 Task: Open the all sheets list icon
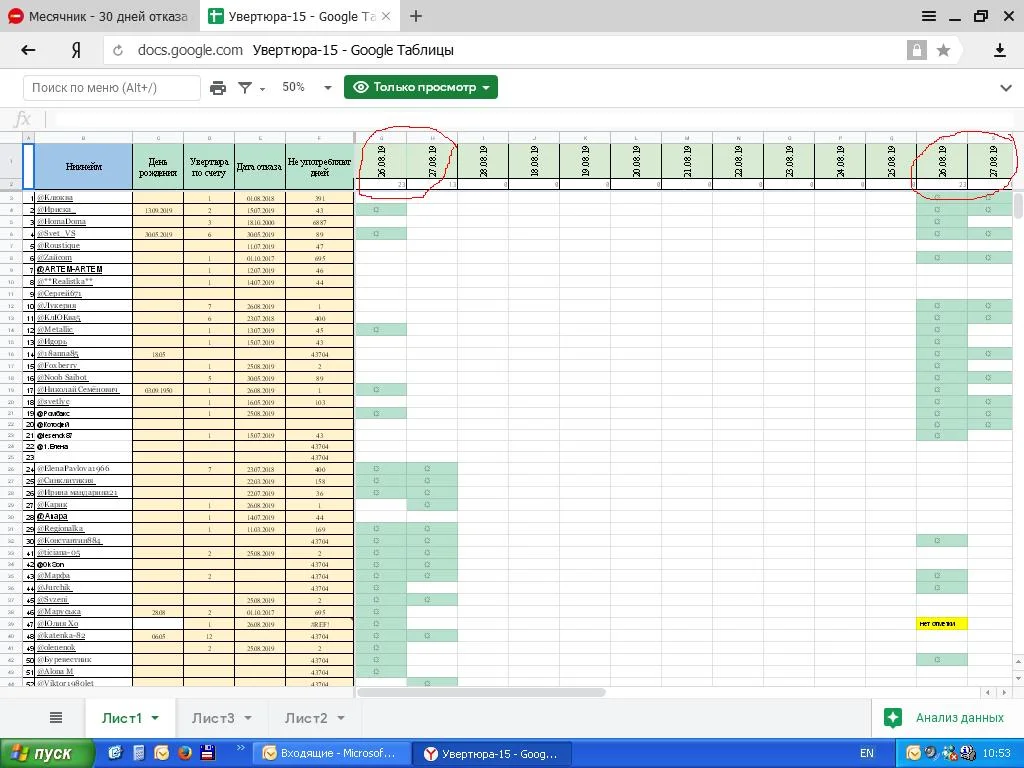(56, 717)
